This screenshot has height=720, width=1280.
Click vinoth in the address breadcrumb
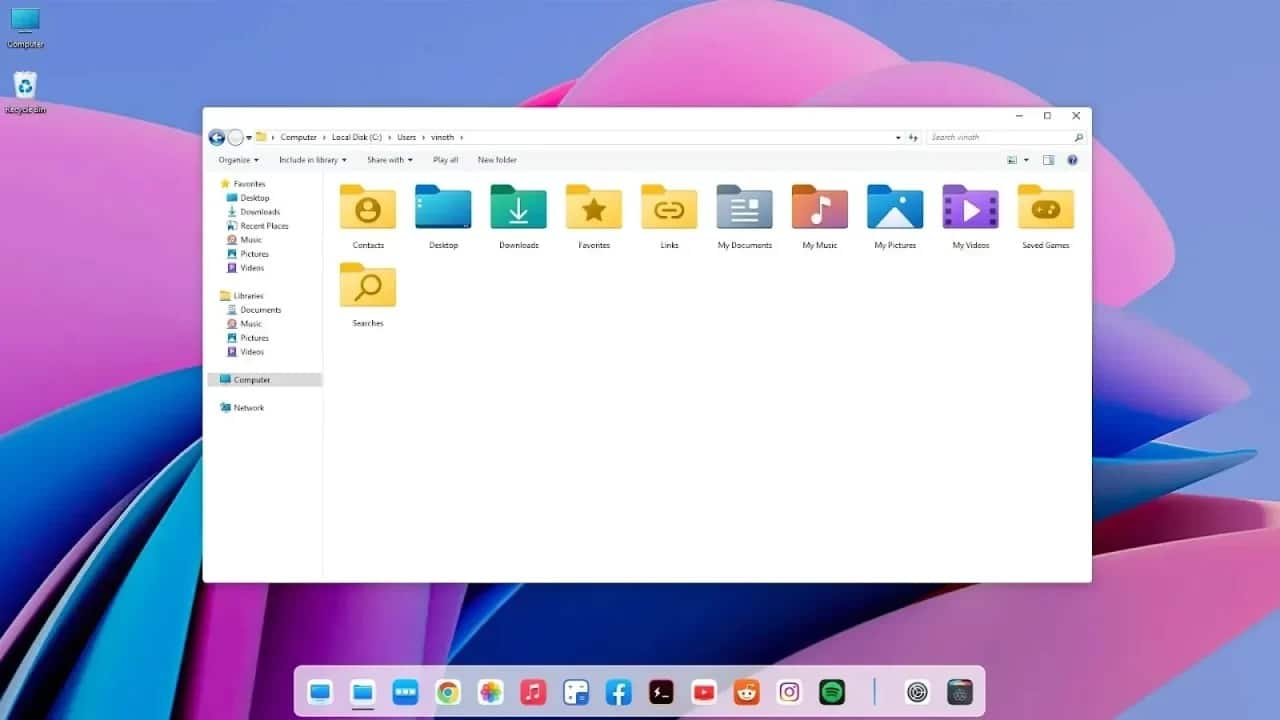pos(442,138)
